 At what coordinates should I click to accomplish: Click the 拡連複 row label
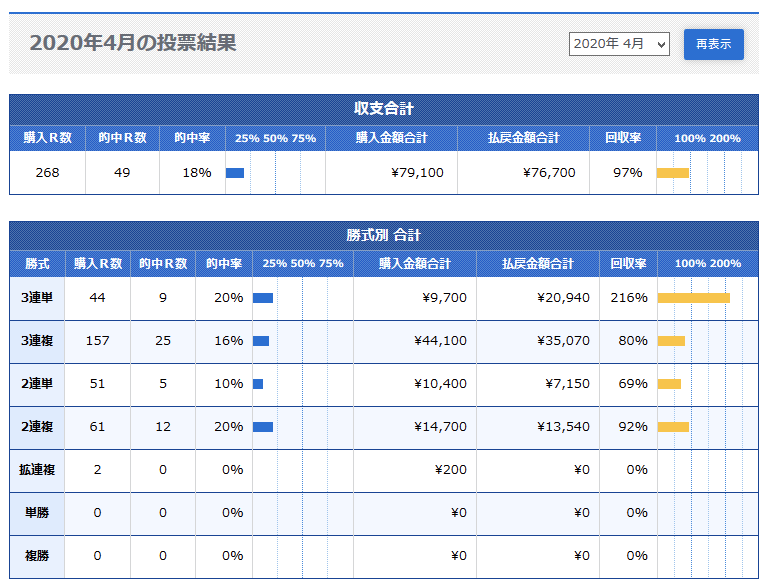pyautogui.click(x=37, y=470)
